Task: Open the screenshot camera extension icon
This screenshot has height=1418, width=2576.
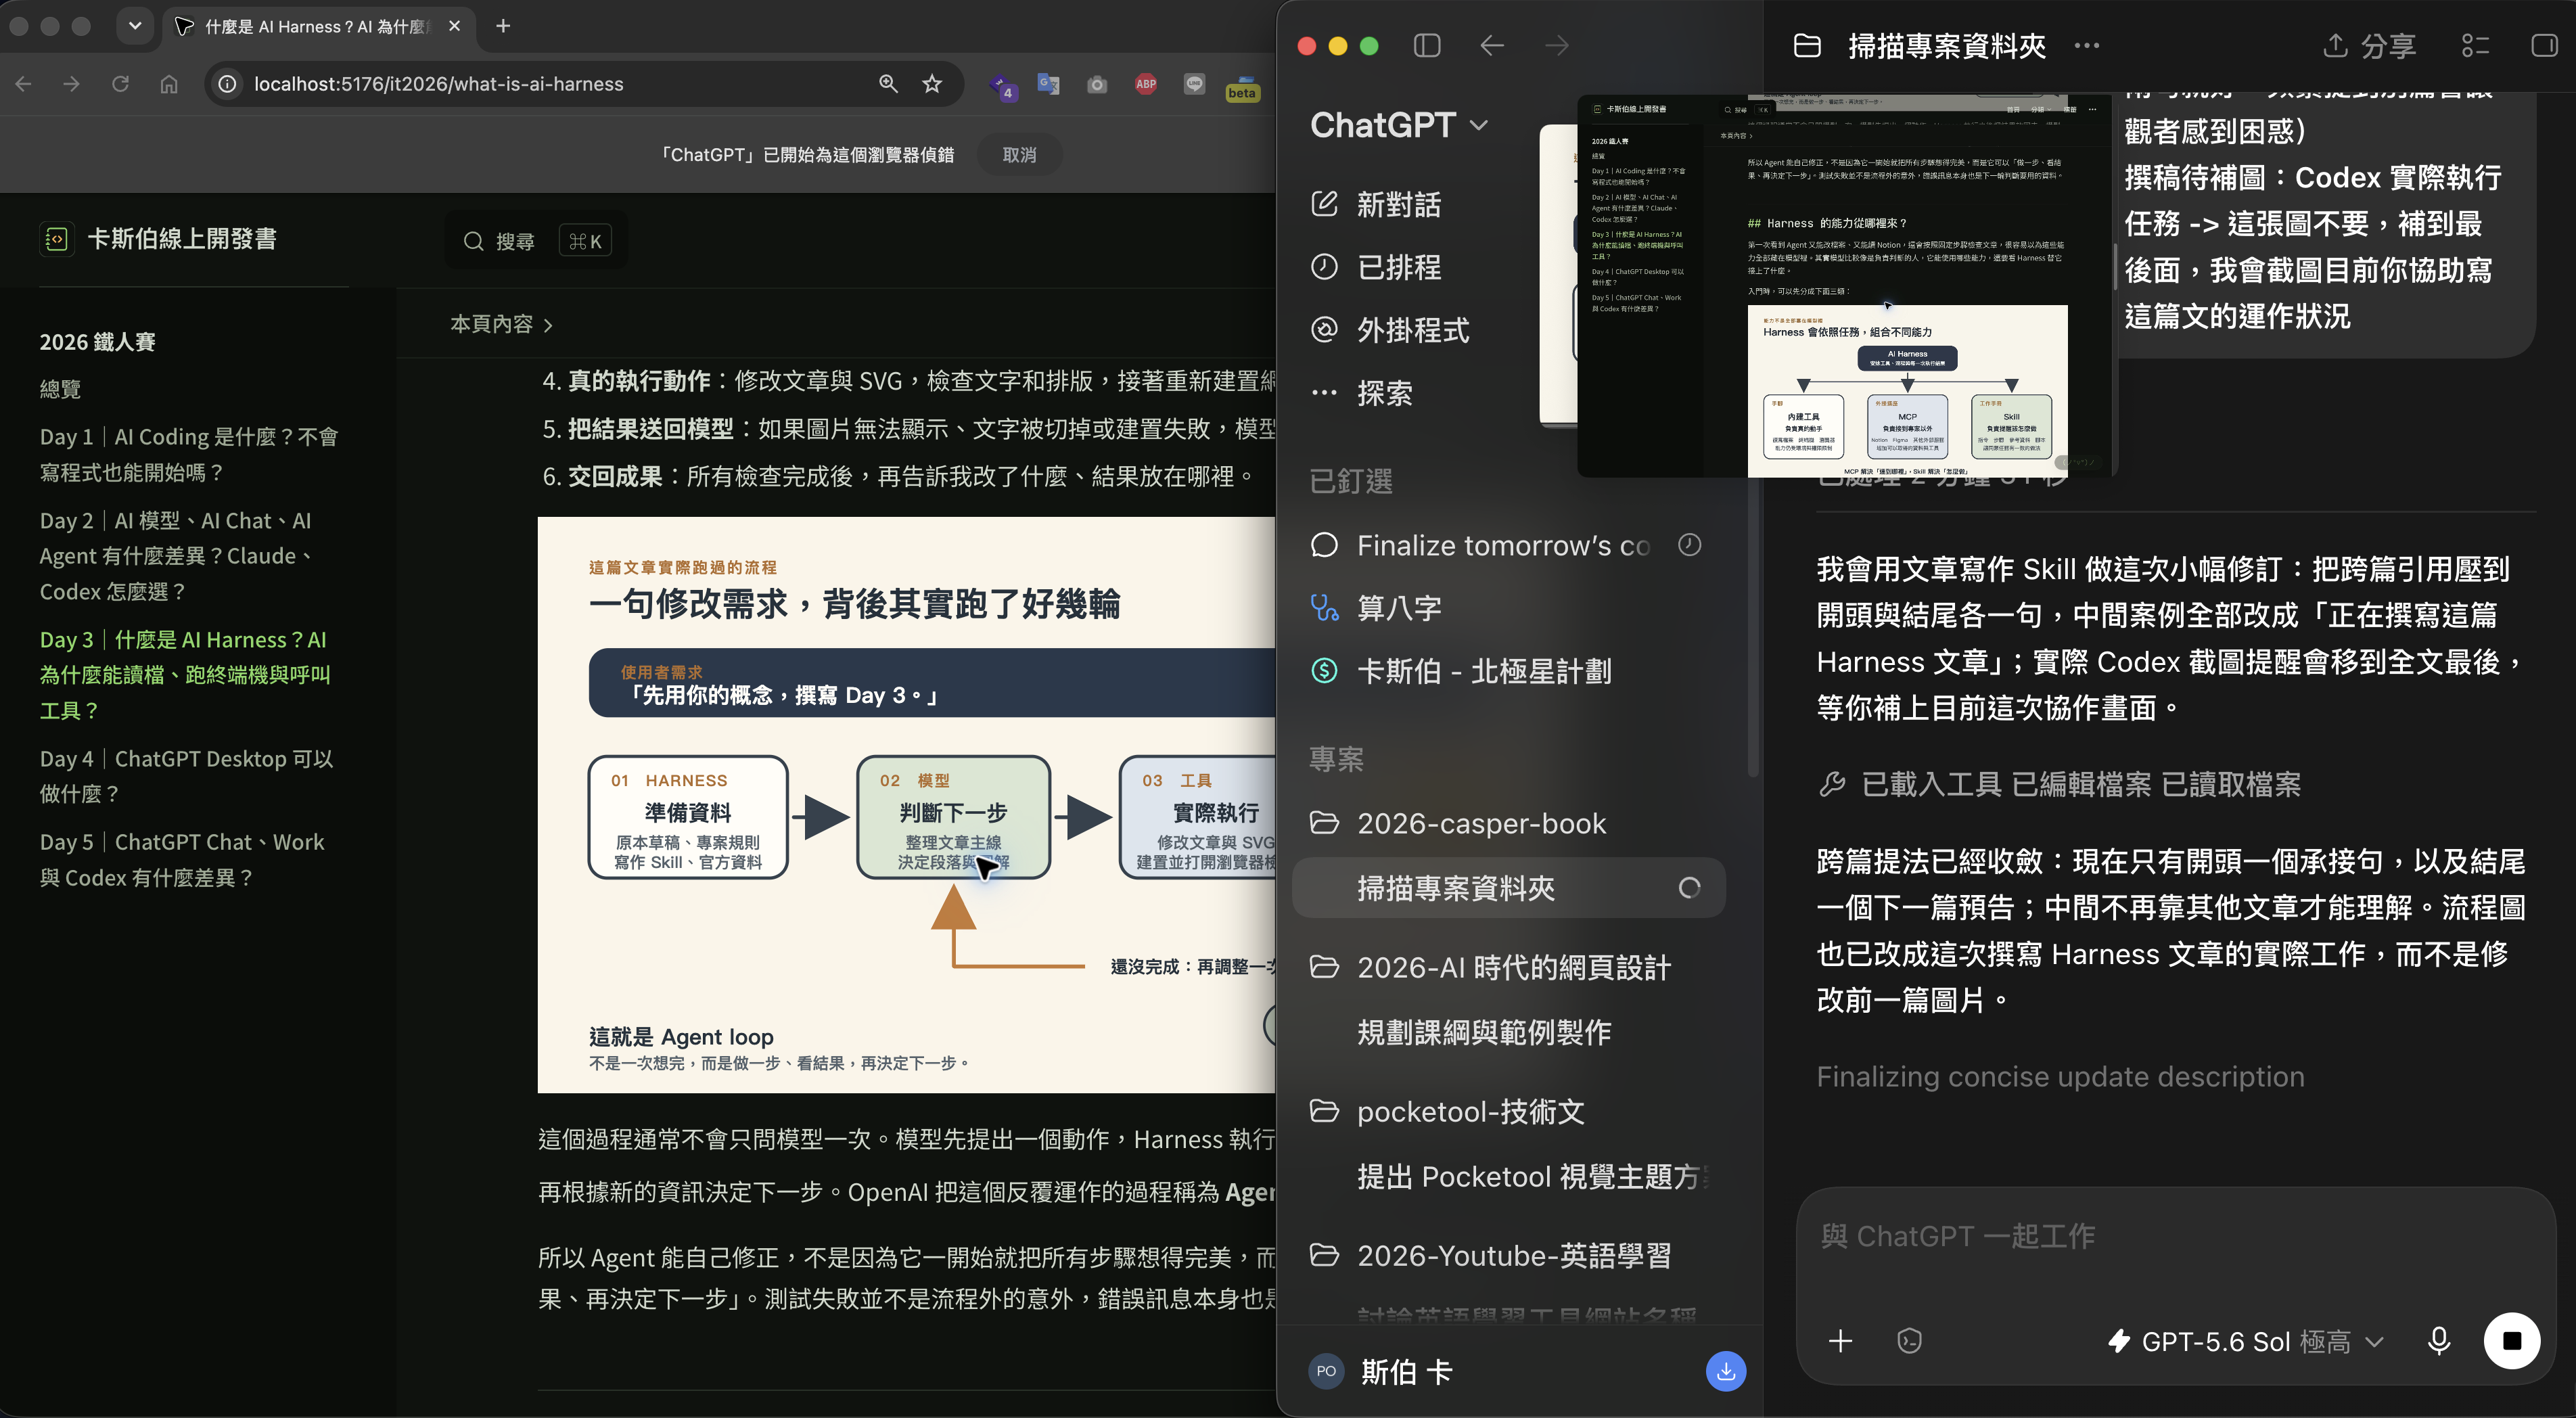Action: (1097, 84)
